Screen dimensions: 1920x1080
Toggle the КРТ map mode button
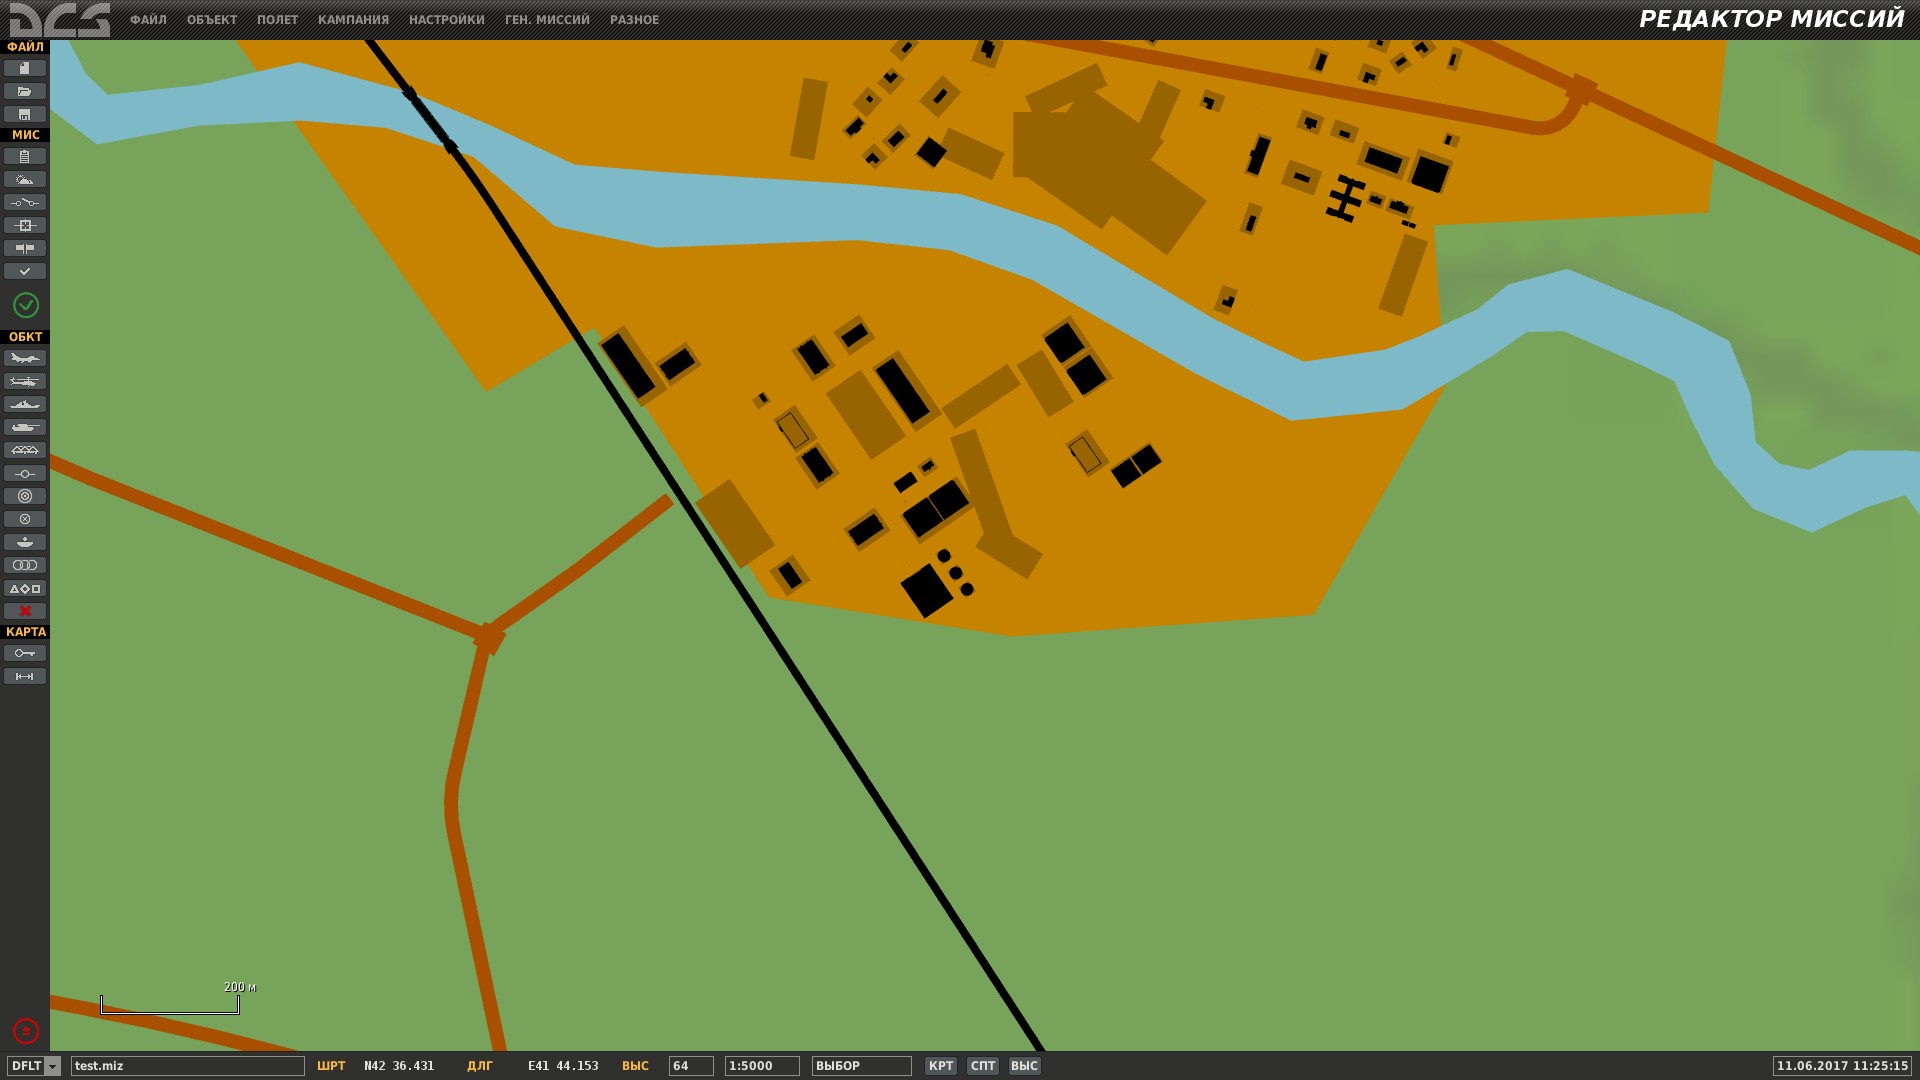coord(940,1066)
